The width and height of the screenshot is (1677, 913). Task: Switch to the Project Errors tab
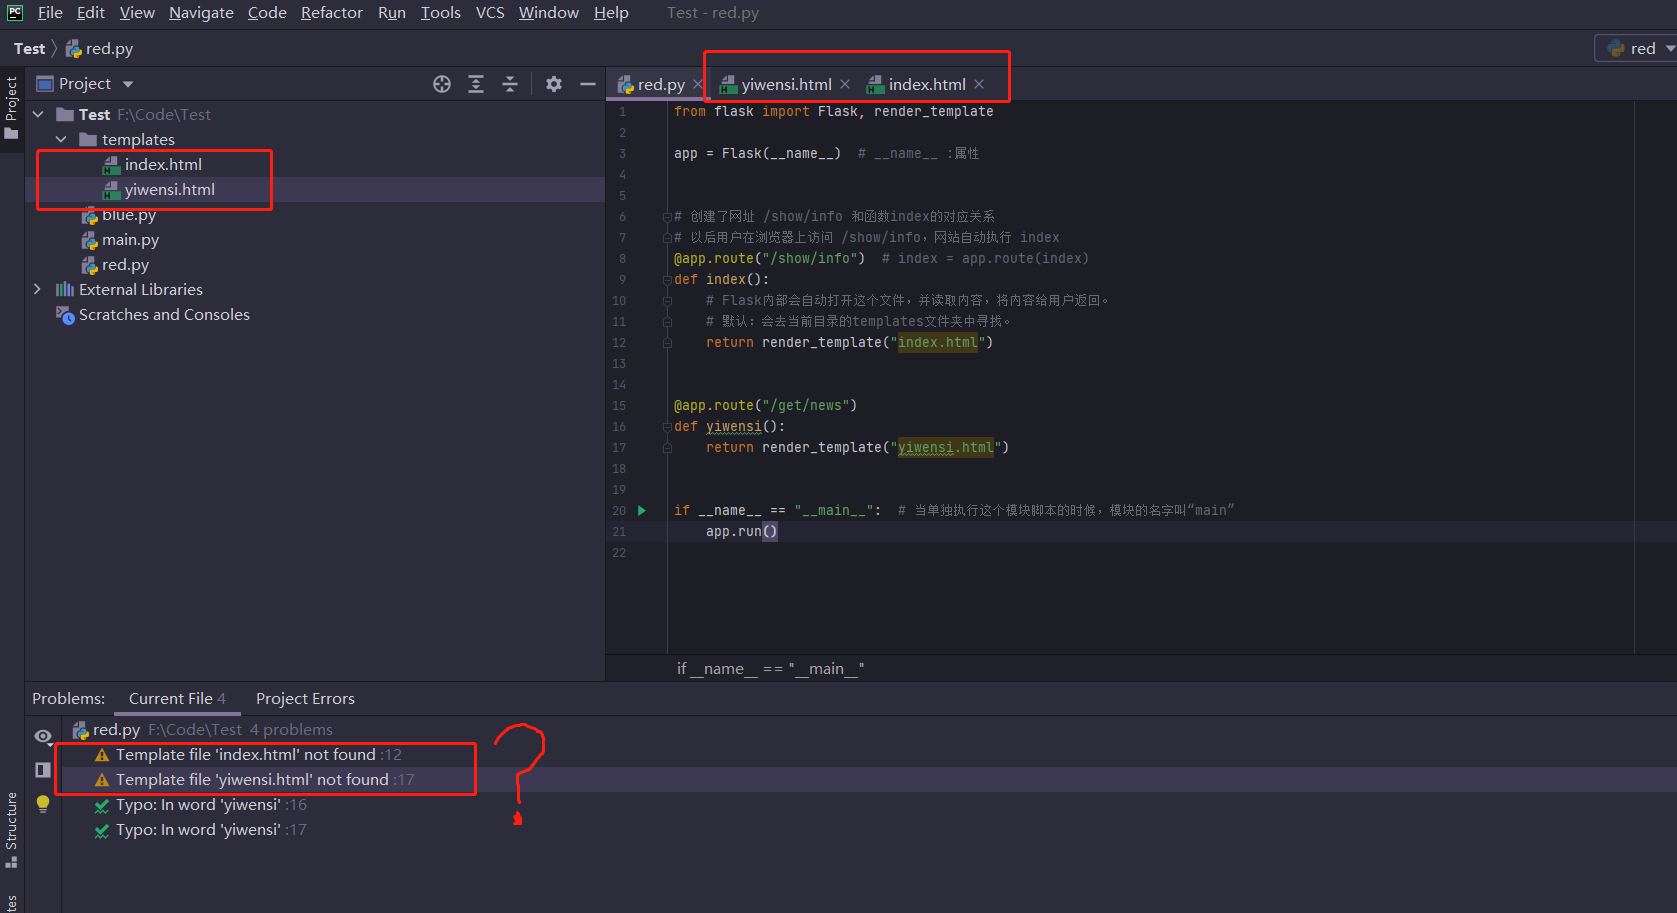pos(305,699)
